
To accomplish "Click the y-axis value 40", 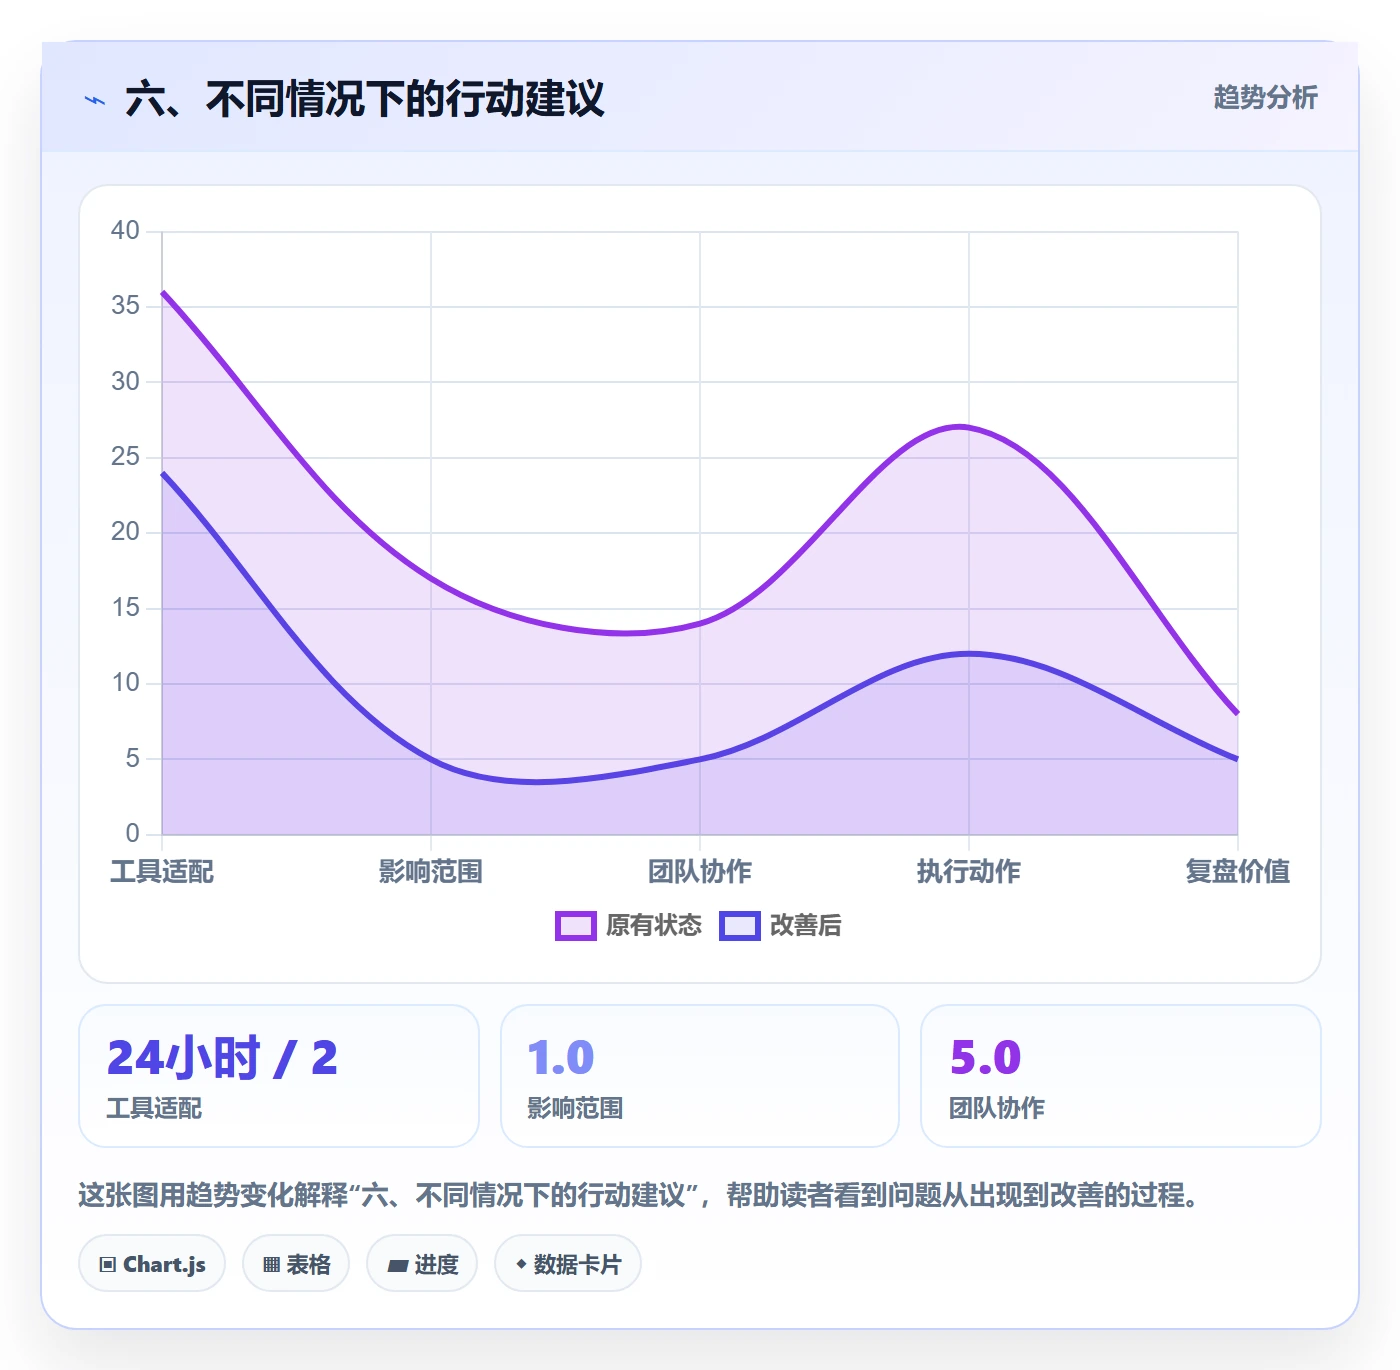I will (x=125, y=231).
